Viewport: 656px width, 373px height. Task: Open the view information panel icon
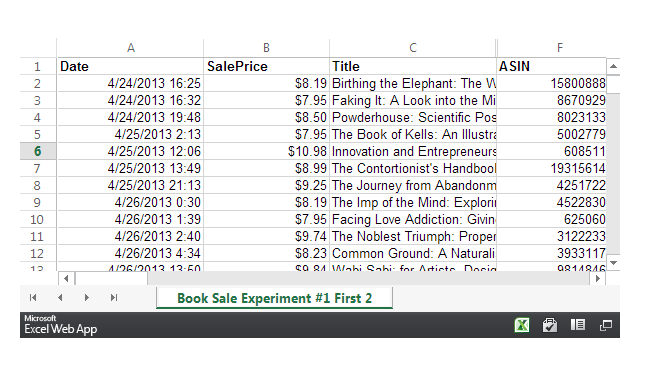coord(578,325)
